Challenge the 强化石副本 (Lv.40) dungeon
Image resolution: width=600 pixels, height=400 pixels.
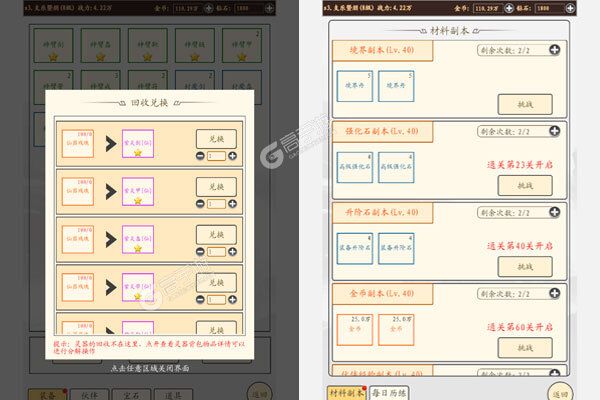click(x=525, y=185)
